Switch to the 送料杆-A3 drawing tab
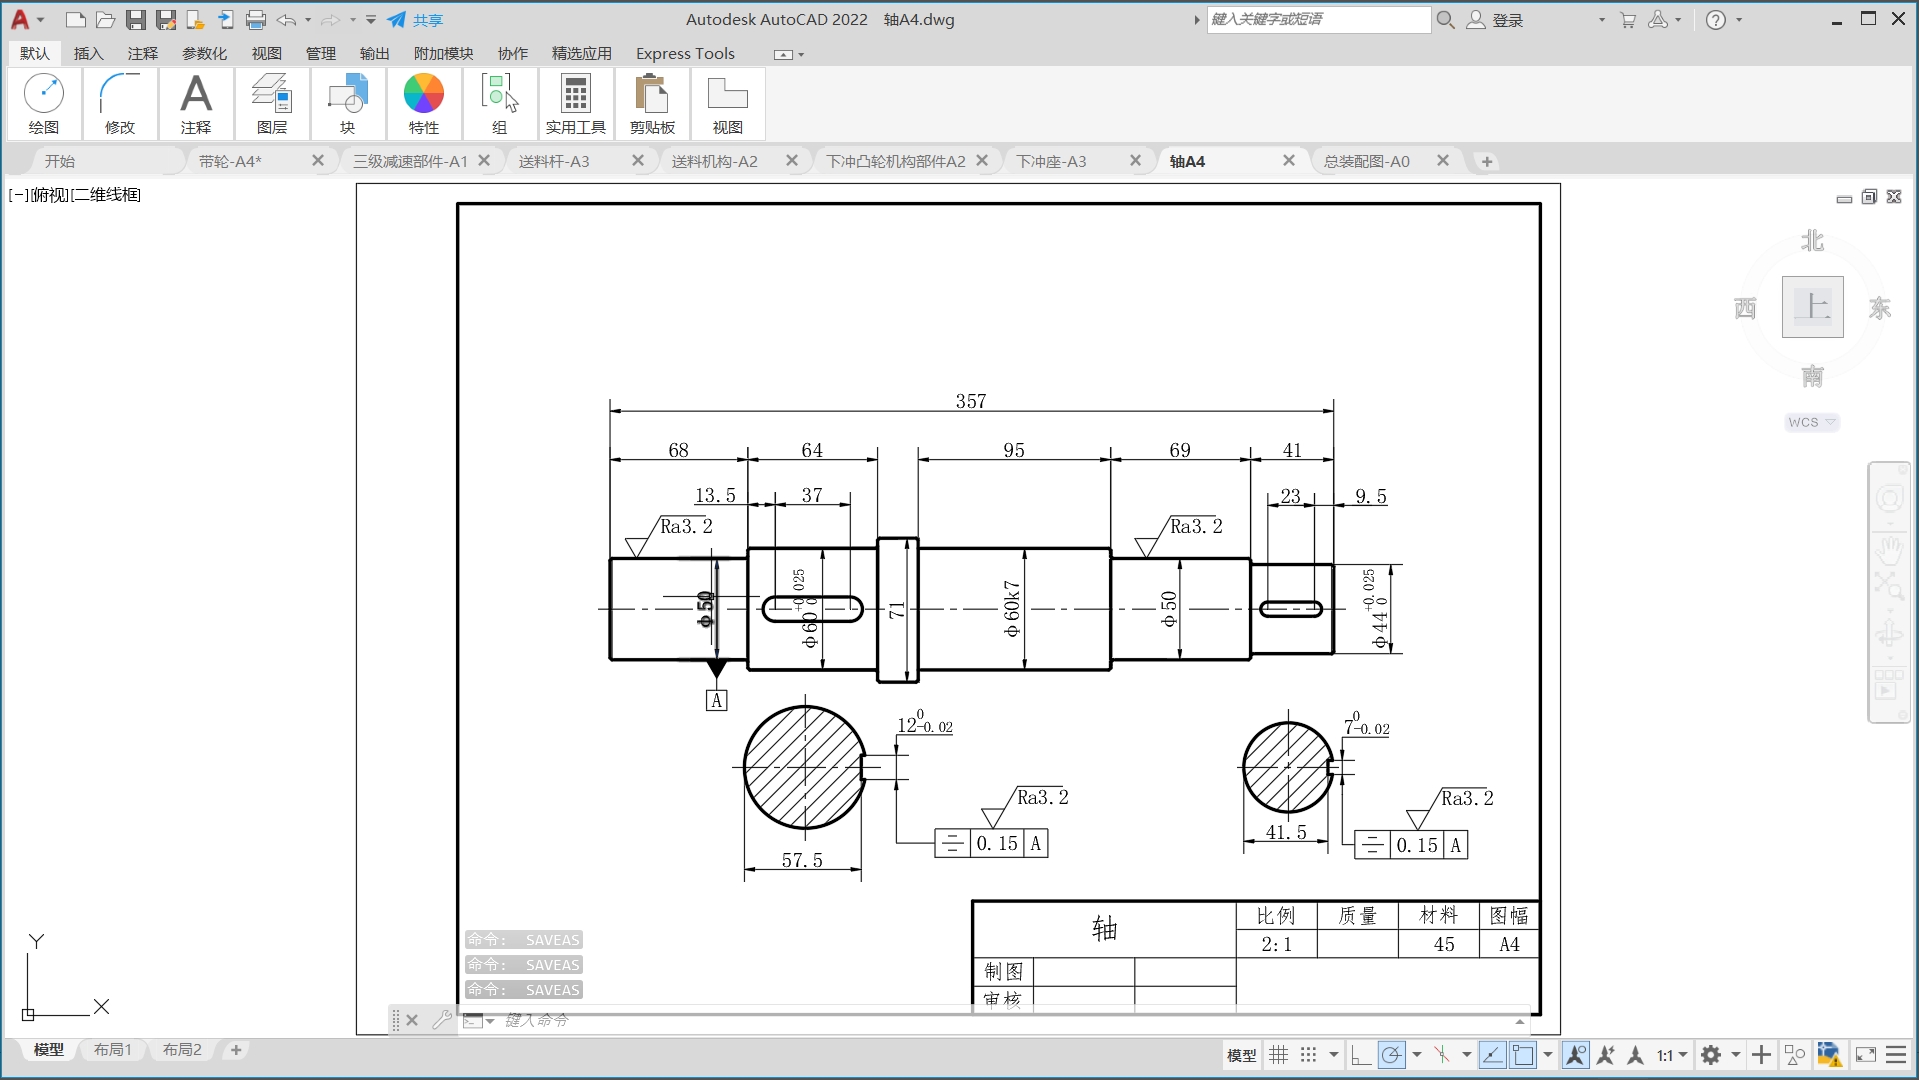The width and height of the screenshot is (1919, 1080). click(x=554, y=161)
